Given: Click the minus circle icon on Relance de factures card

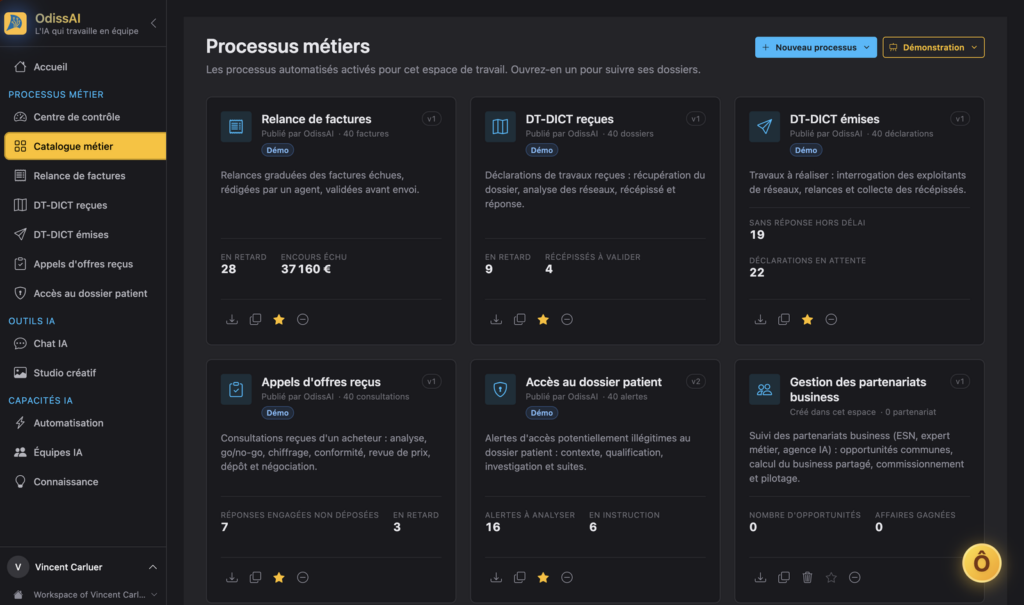Looking at the screenshot, I should (x=302, y=319).
